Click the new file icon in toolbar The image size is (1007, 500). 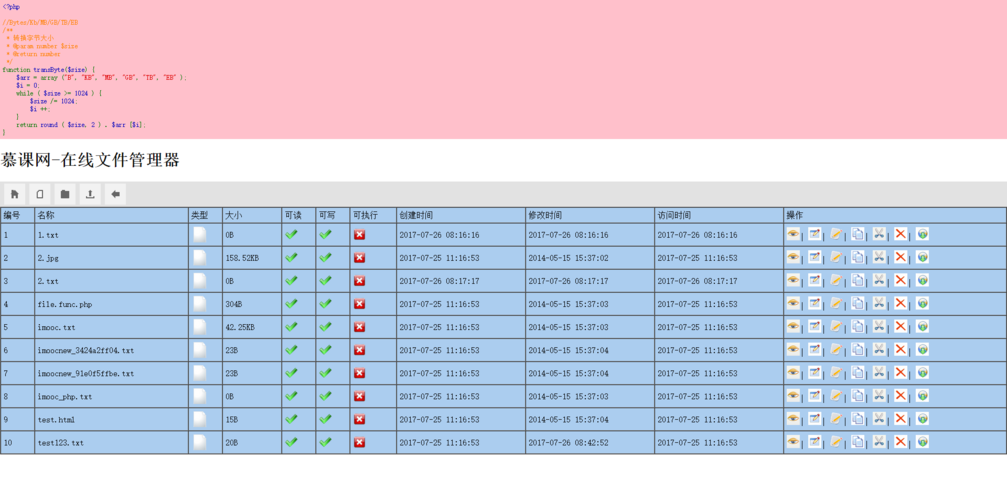[x=40, y=194]
